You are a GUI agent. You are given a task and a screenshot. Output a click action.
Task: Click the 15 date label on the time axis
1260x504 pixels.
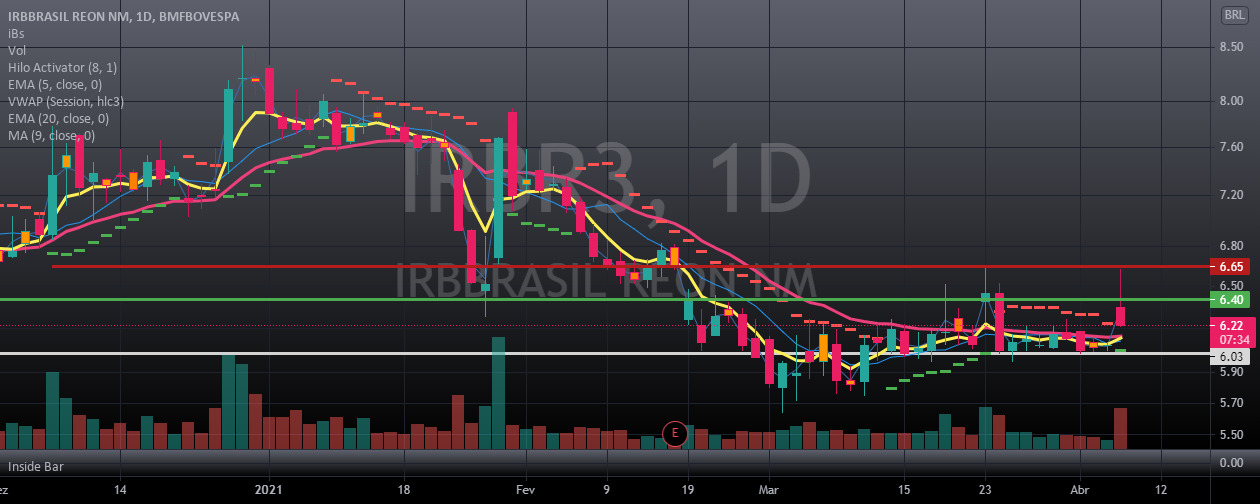click(904, 491)
